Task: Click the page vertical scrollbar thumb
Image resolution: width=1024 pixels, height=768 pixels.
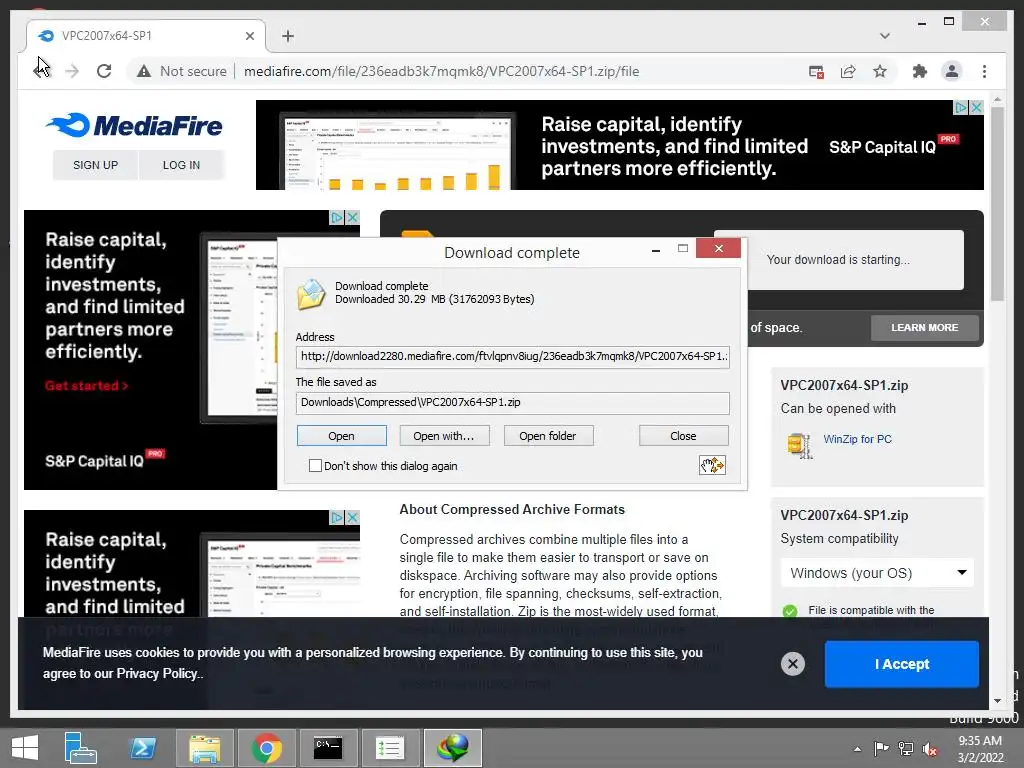Action: click(x=997, y=202)
